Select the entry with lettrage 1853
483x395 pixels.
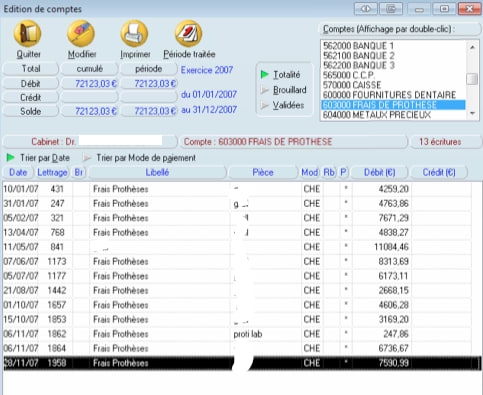tap(237, 319)
